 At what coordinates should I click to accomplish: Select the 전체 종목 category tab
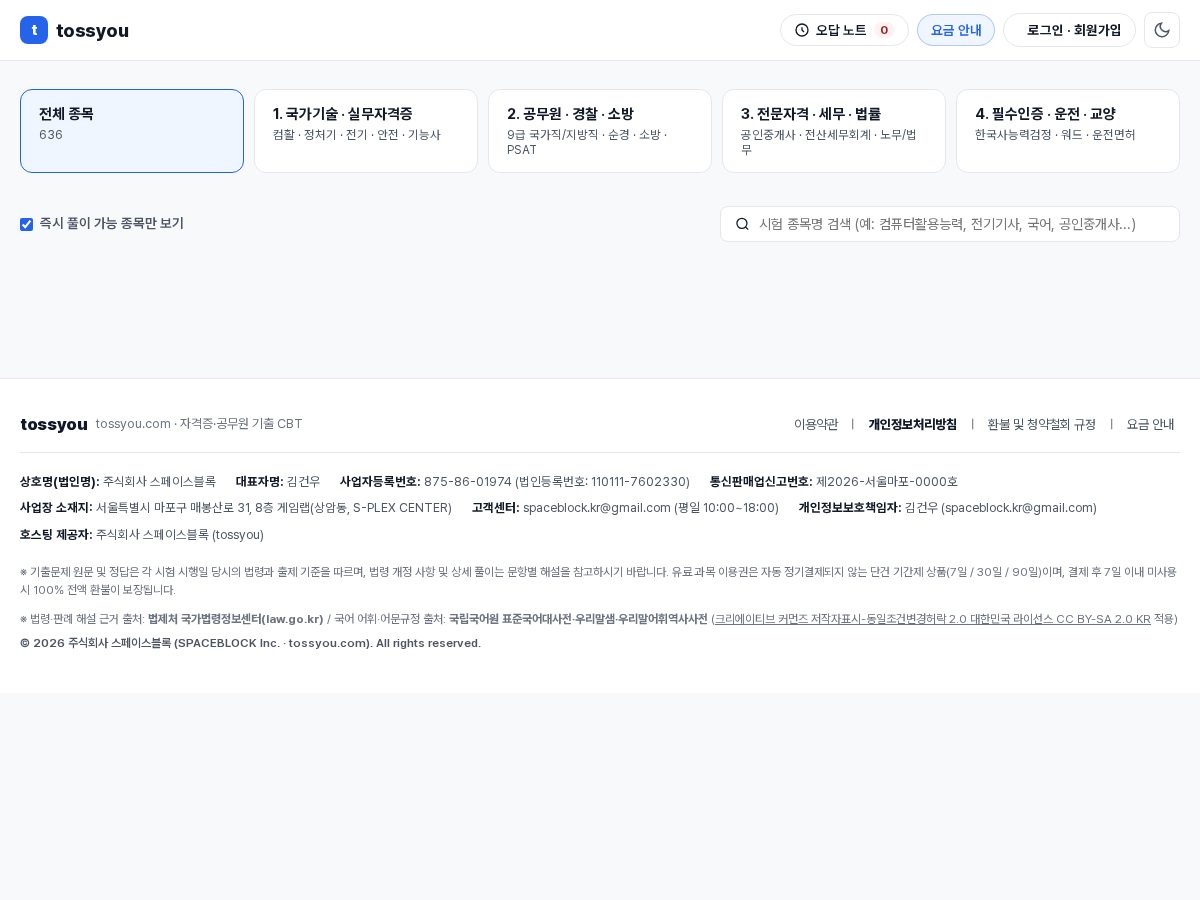coord(132,131)
